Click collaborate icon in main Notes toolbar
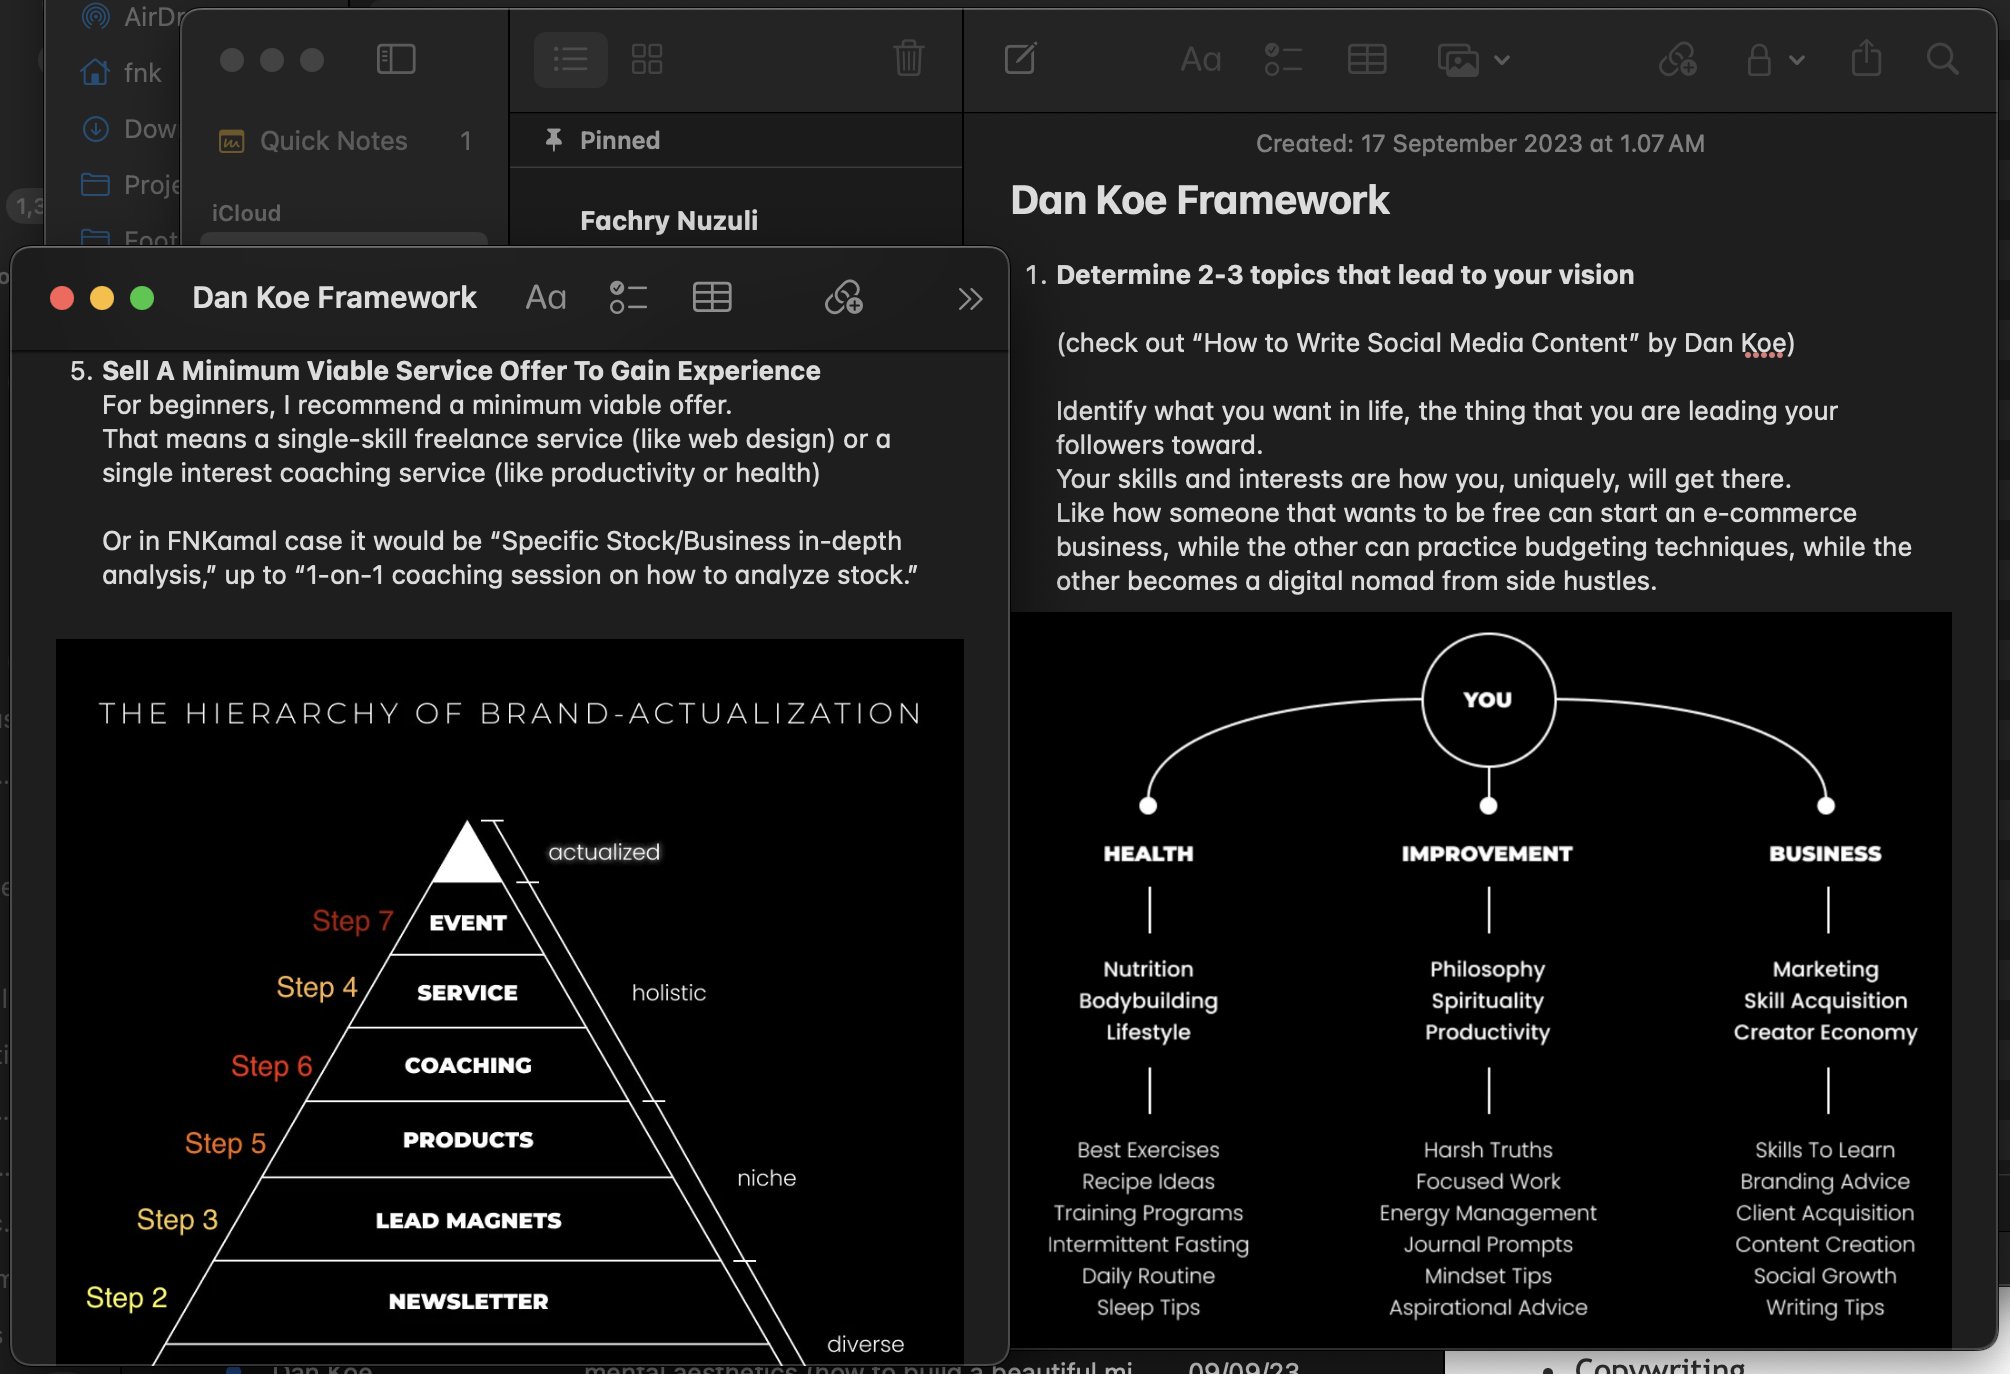The width and height of the screenshot is (2010, 1374). coord(1677,60)
